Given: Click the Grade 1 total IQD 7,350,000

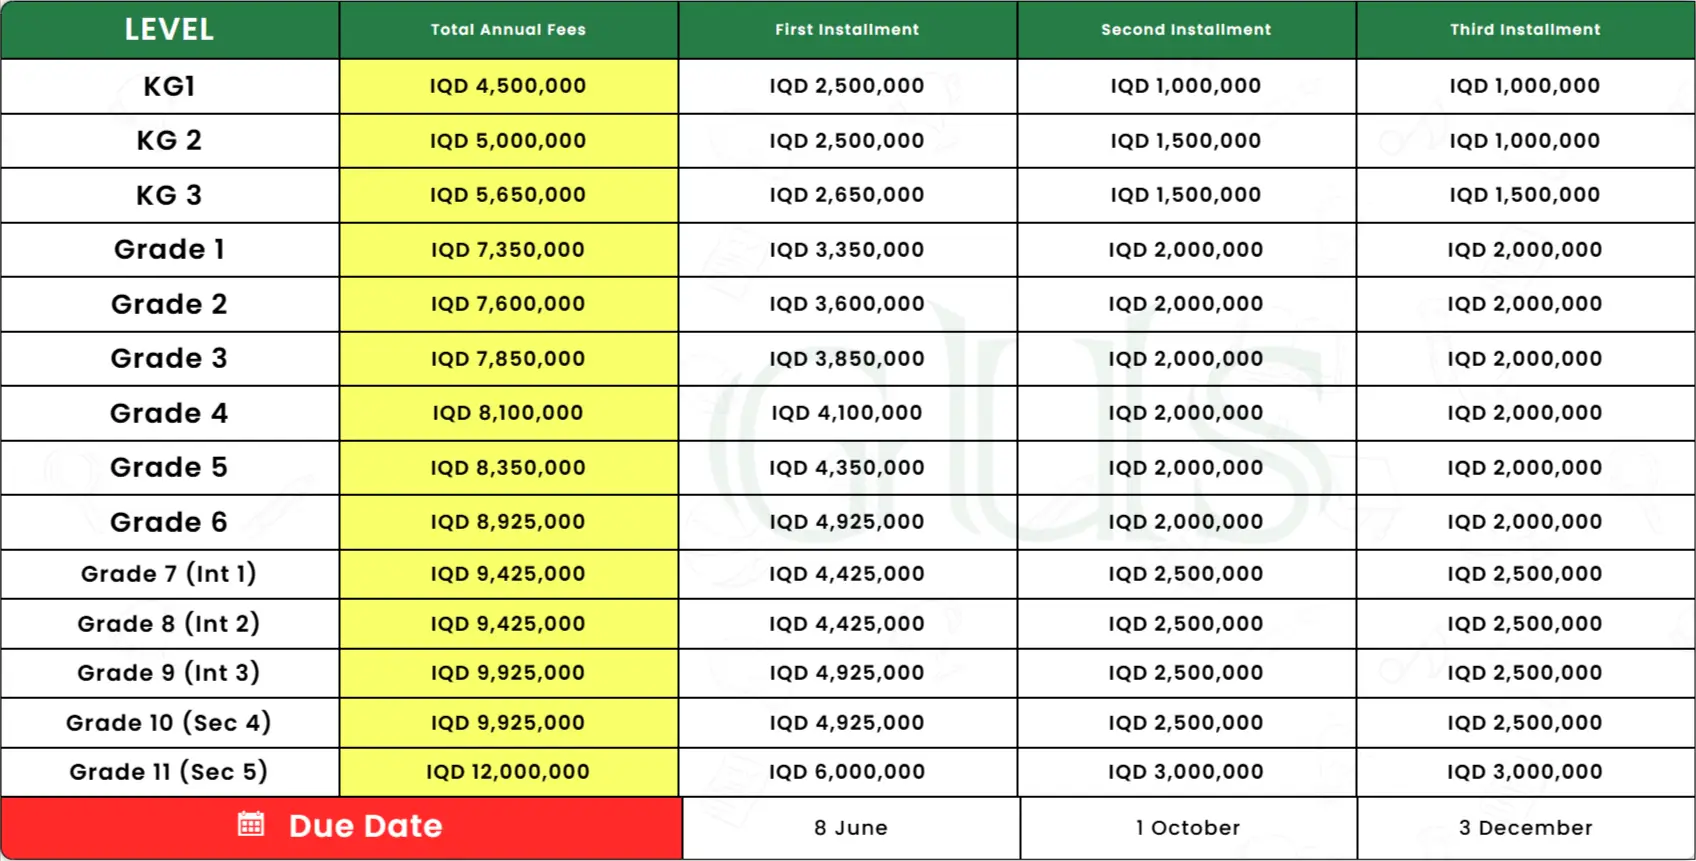Looking at the screenshot, I should coord(508,250).
